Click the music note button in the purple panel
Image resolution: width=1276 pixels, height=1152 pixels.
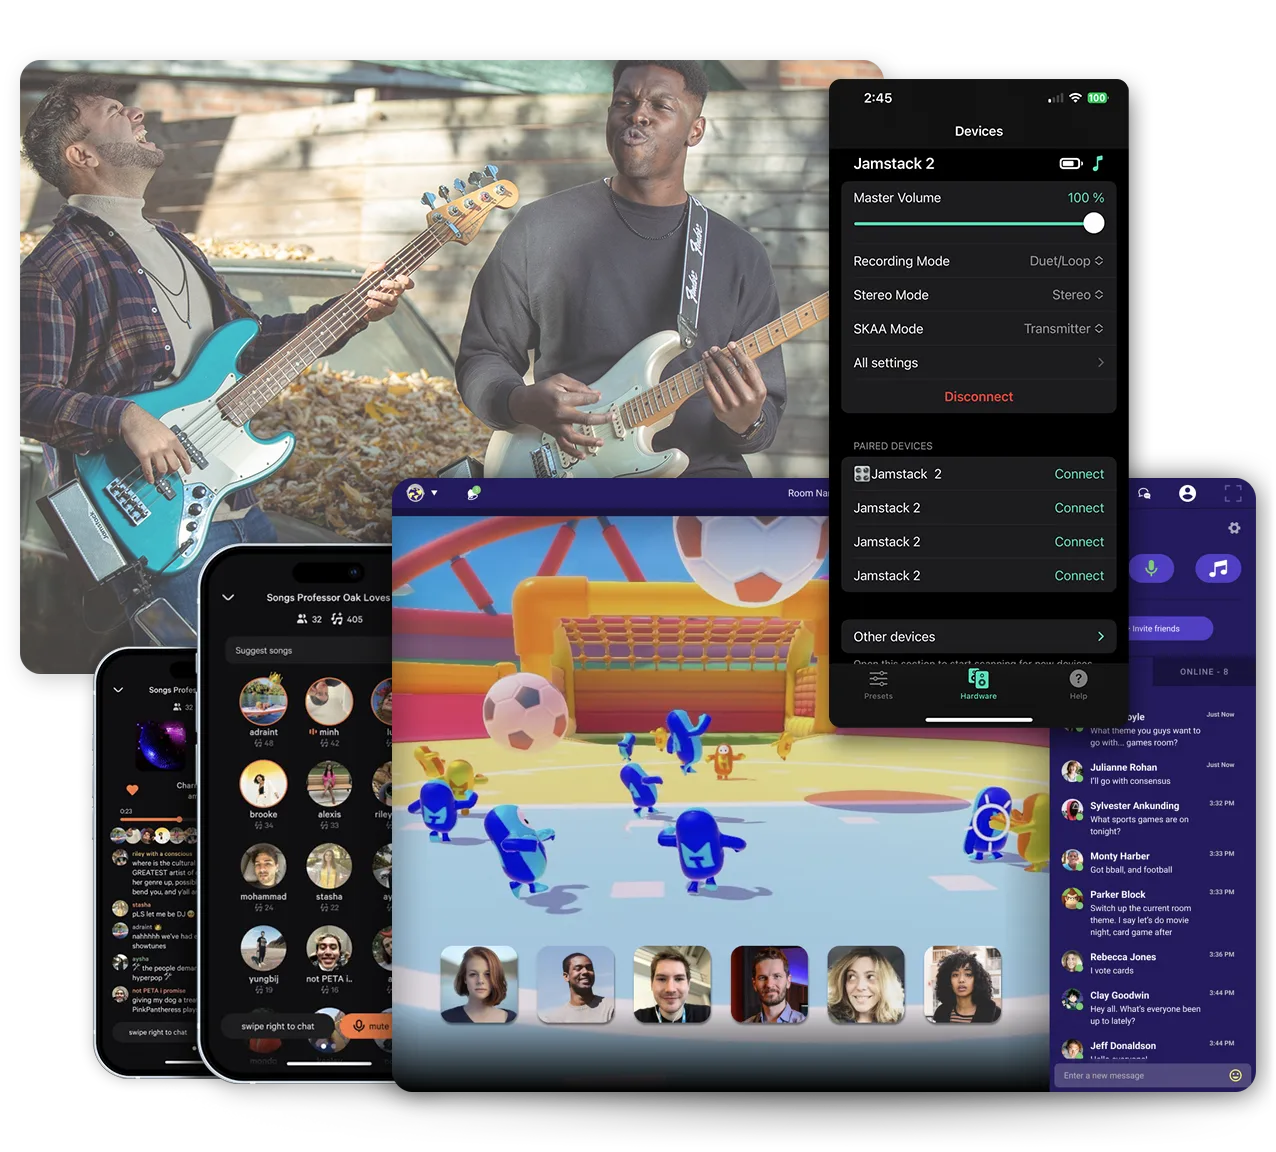coord(1218,569)
